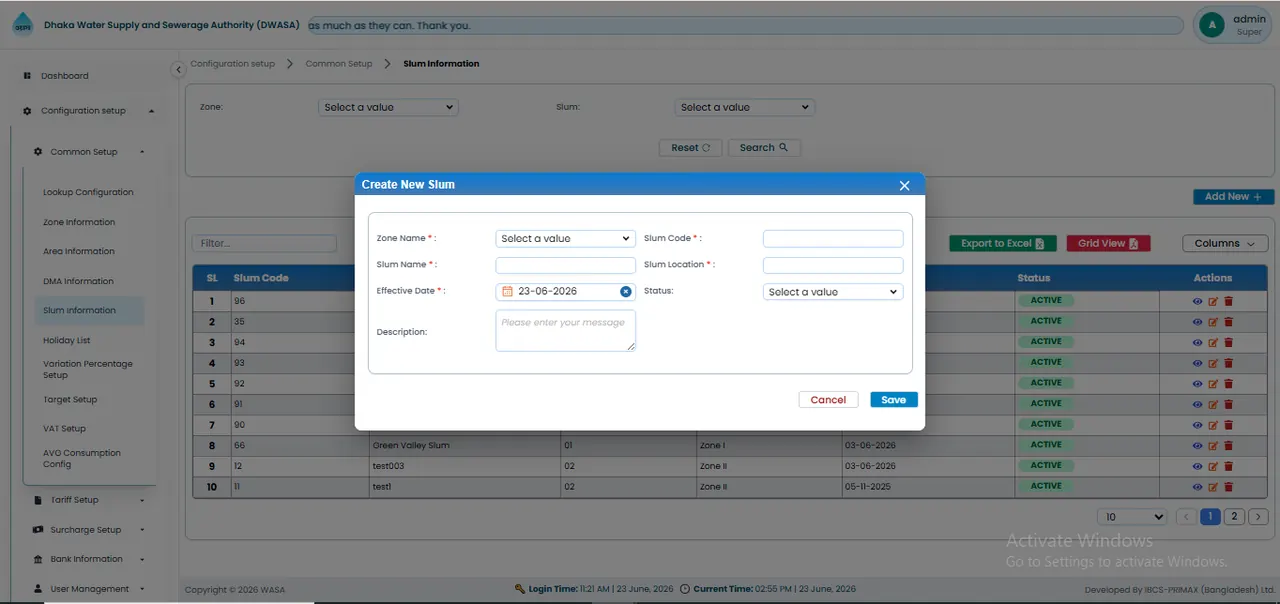1280x604 pixels.
Task: Go to page 2 of the table
Action: [1235, 517]
